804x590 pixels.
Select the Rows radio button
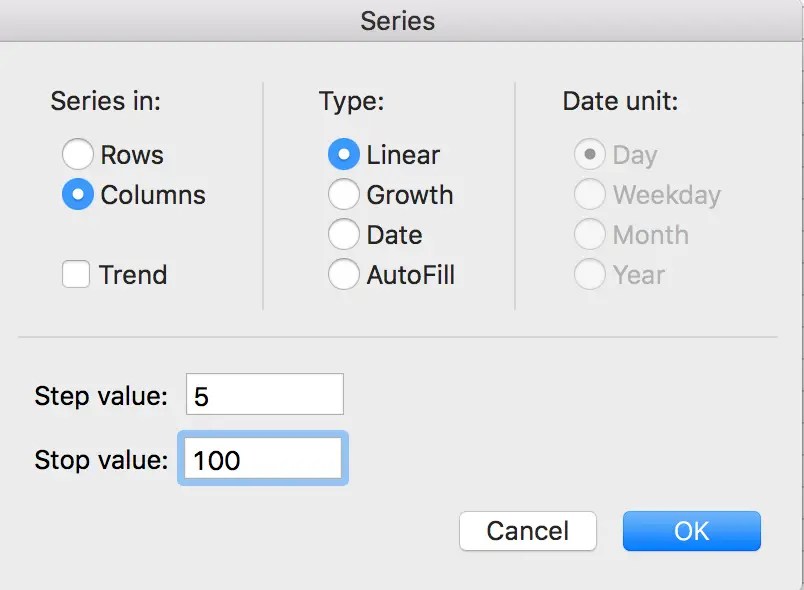[x=78, y=155]
